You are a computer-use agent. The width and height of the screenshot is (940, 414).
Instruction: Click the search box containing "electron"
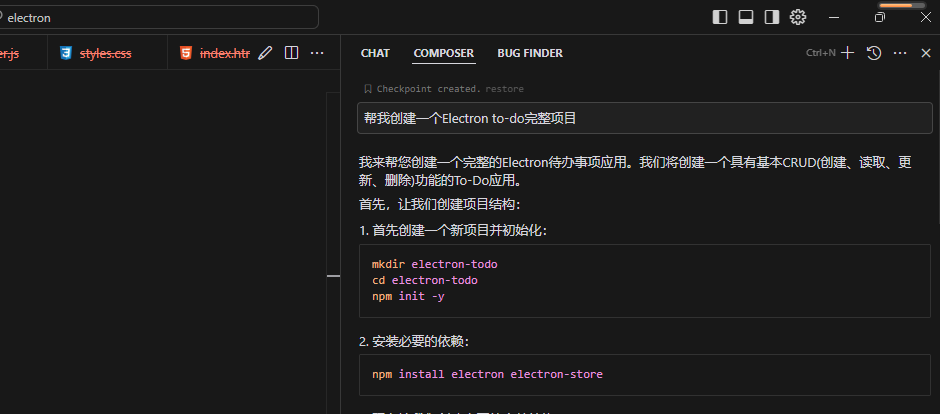point(160,17)
